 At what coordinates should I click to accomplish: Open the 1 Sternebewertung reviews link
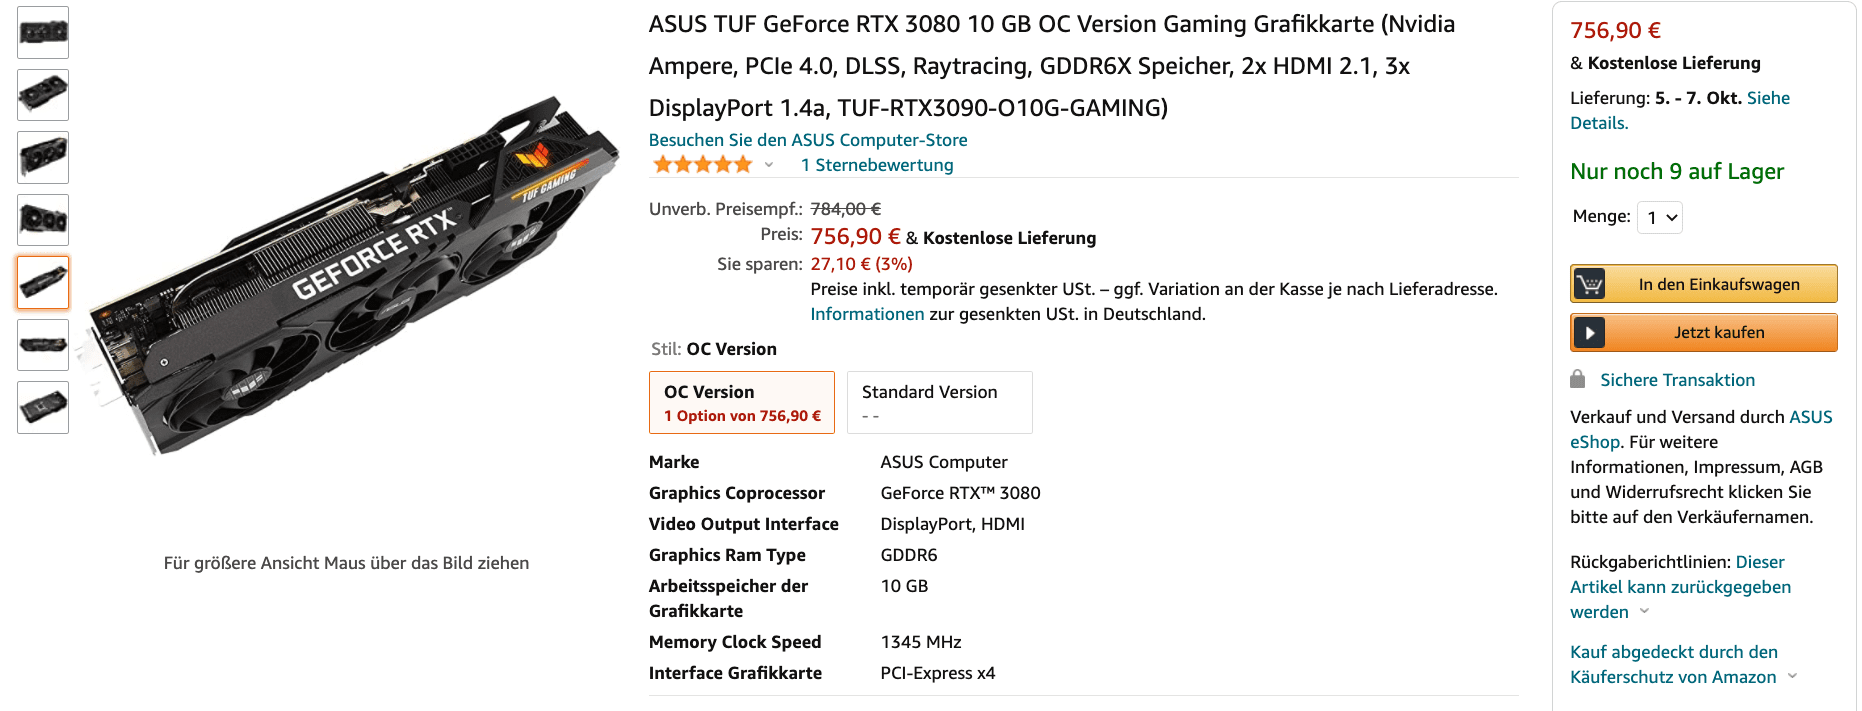877,165
